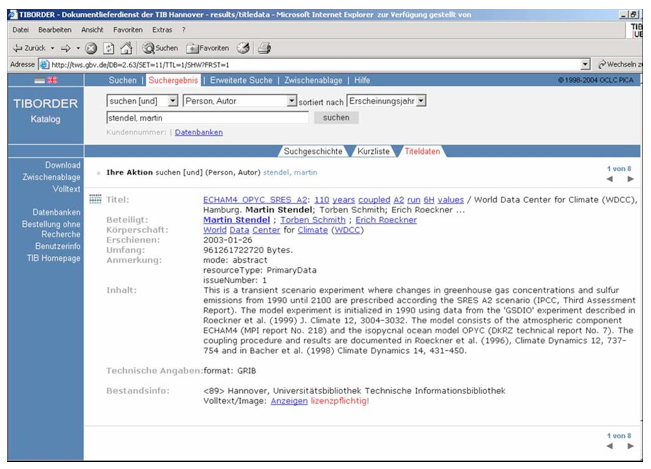Click the Forward arrow in toolbar
Image resolution: width=651 pixels, height=469 pixels.
coord(66,49)
